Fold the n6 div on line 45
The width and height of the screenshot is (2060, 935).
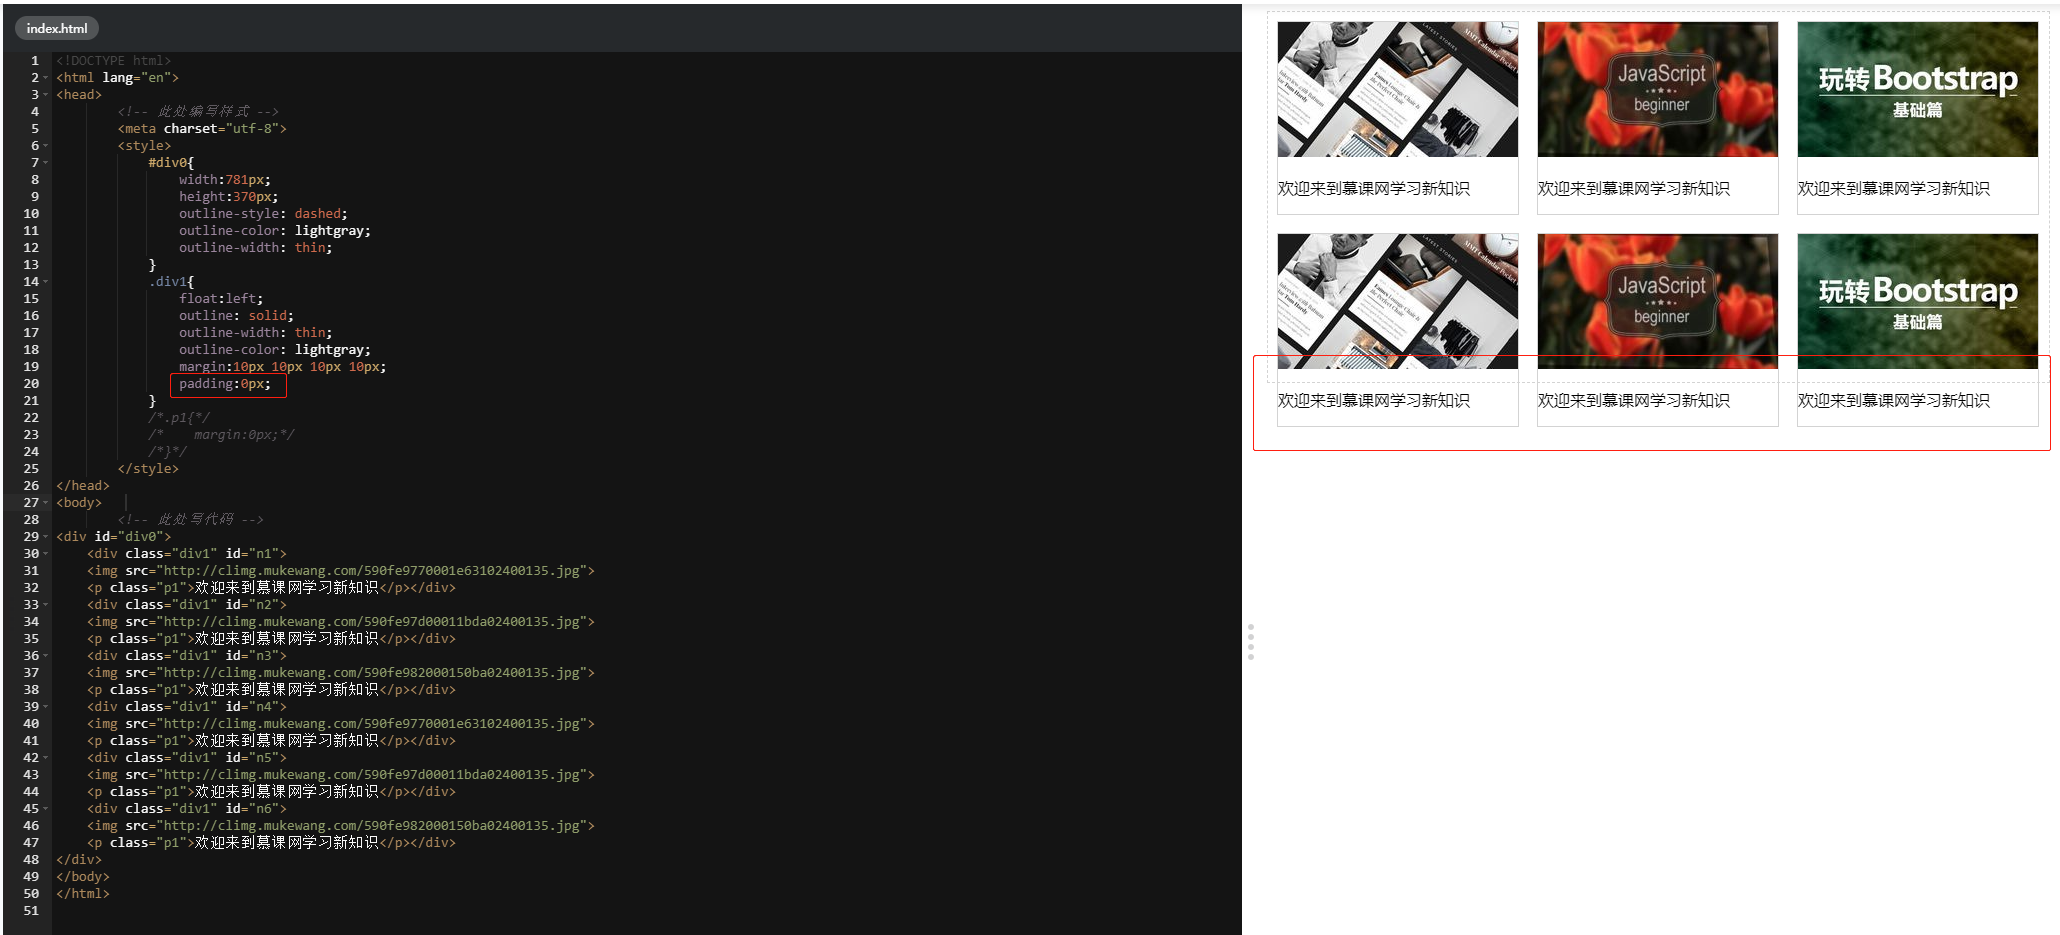click(x=46, y=809)
